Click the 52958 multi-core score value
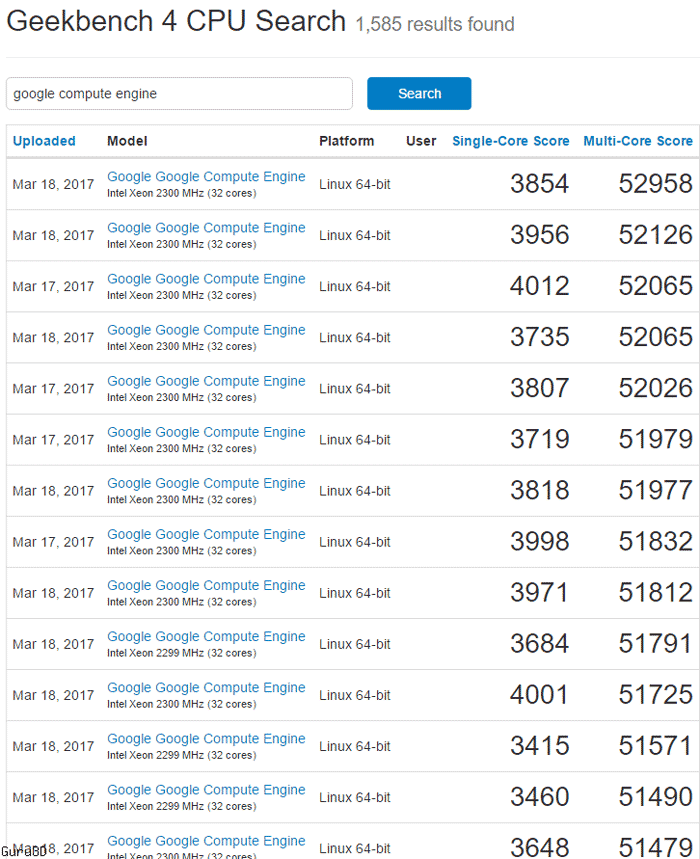This screenshot has width=700, height=859. [655, 184]
